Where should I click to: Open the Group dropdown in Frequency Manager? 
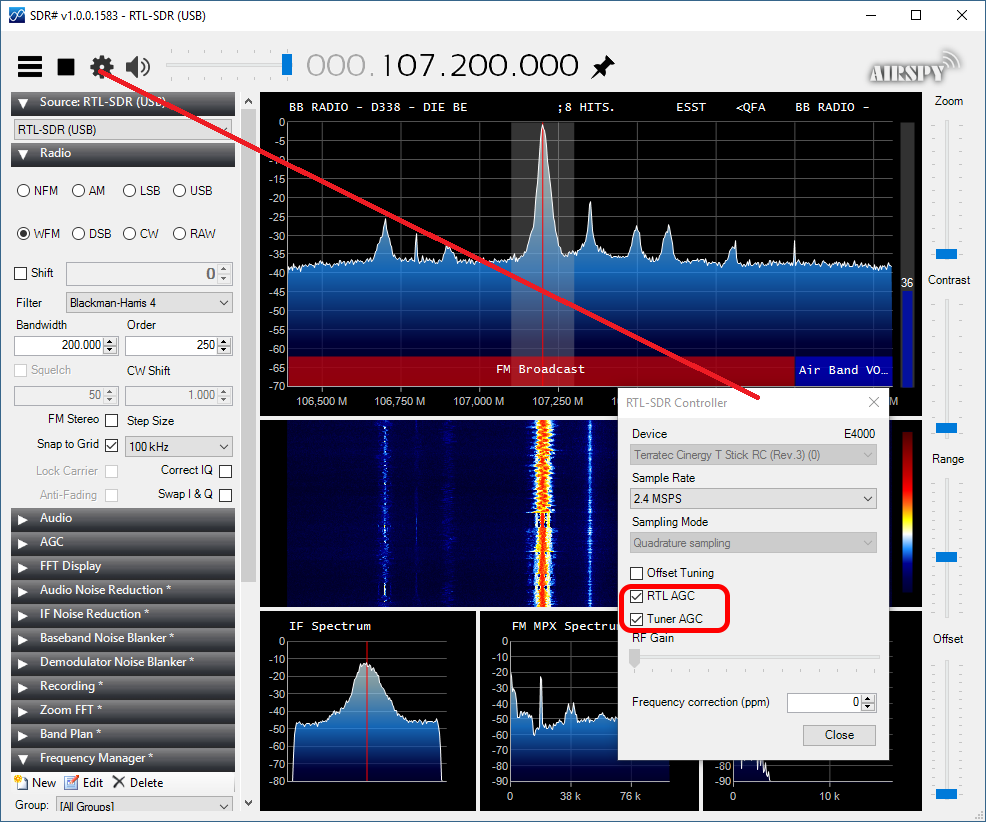[144, 806]
